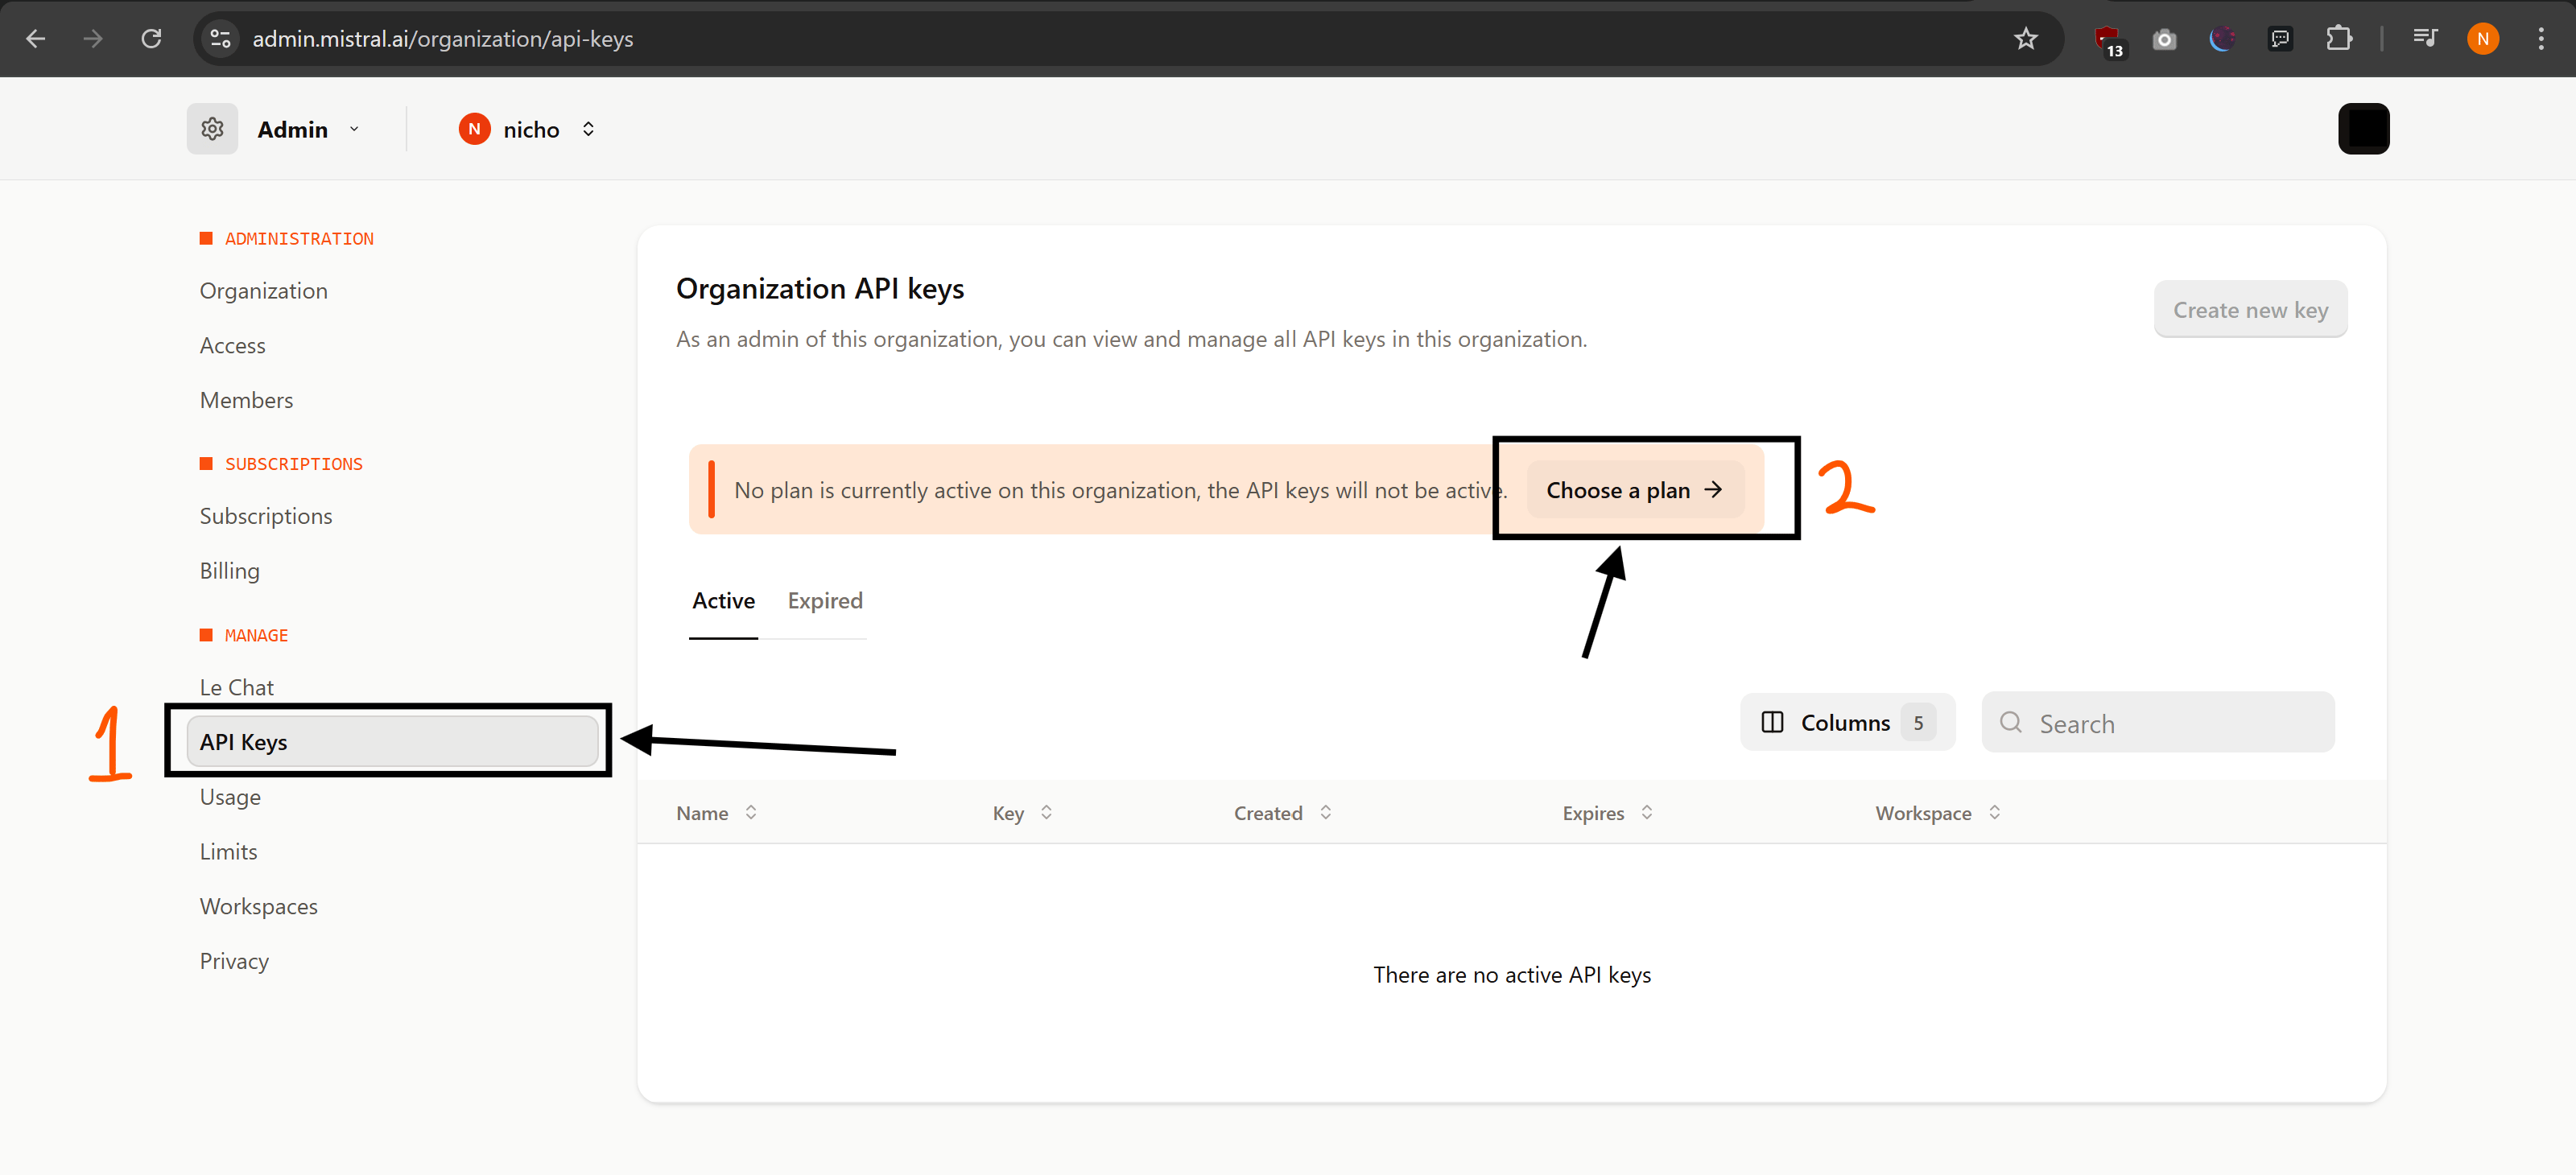Open site information icon in address bar
The width and height of the screenshot is (2576, 1175).
coord(220,39)
